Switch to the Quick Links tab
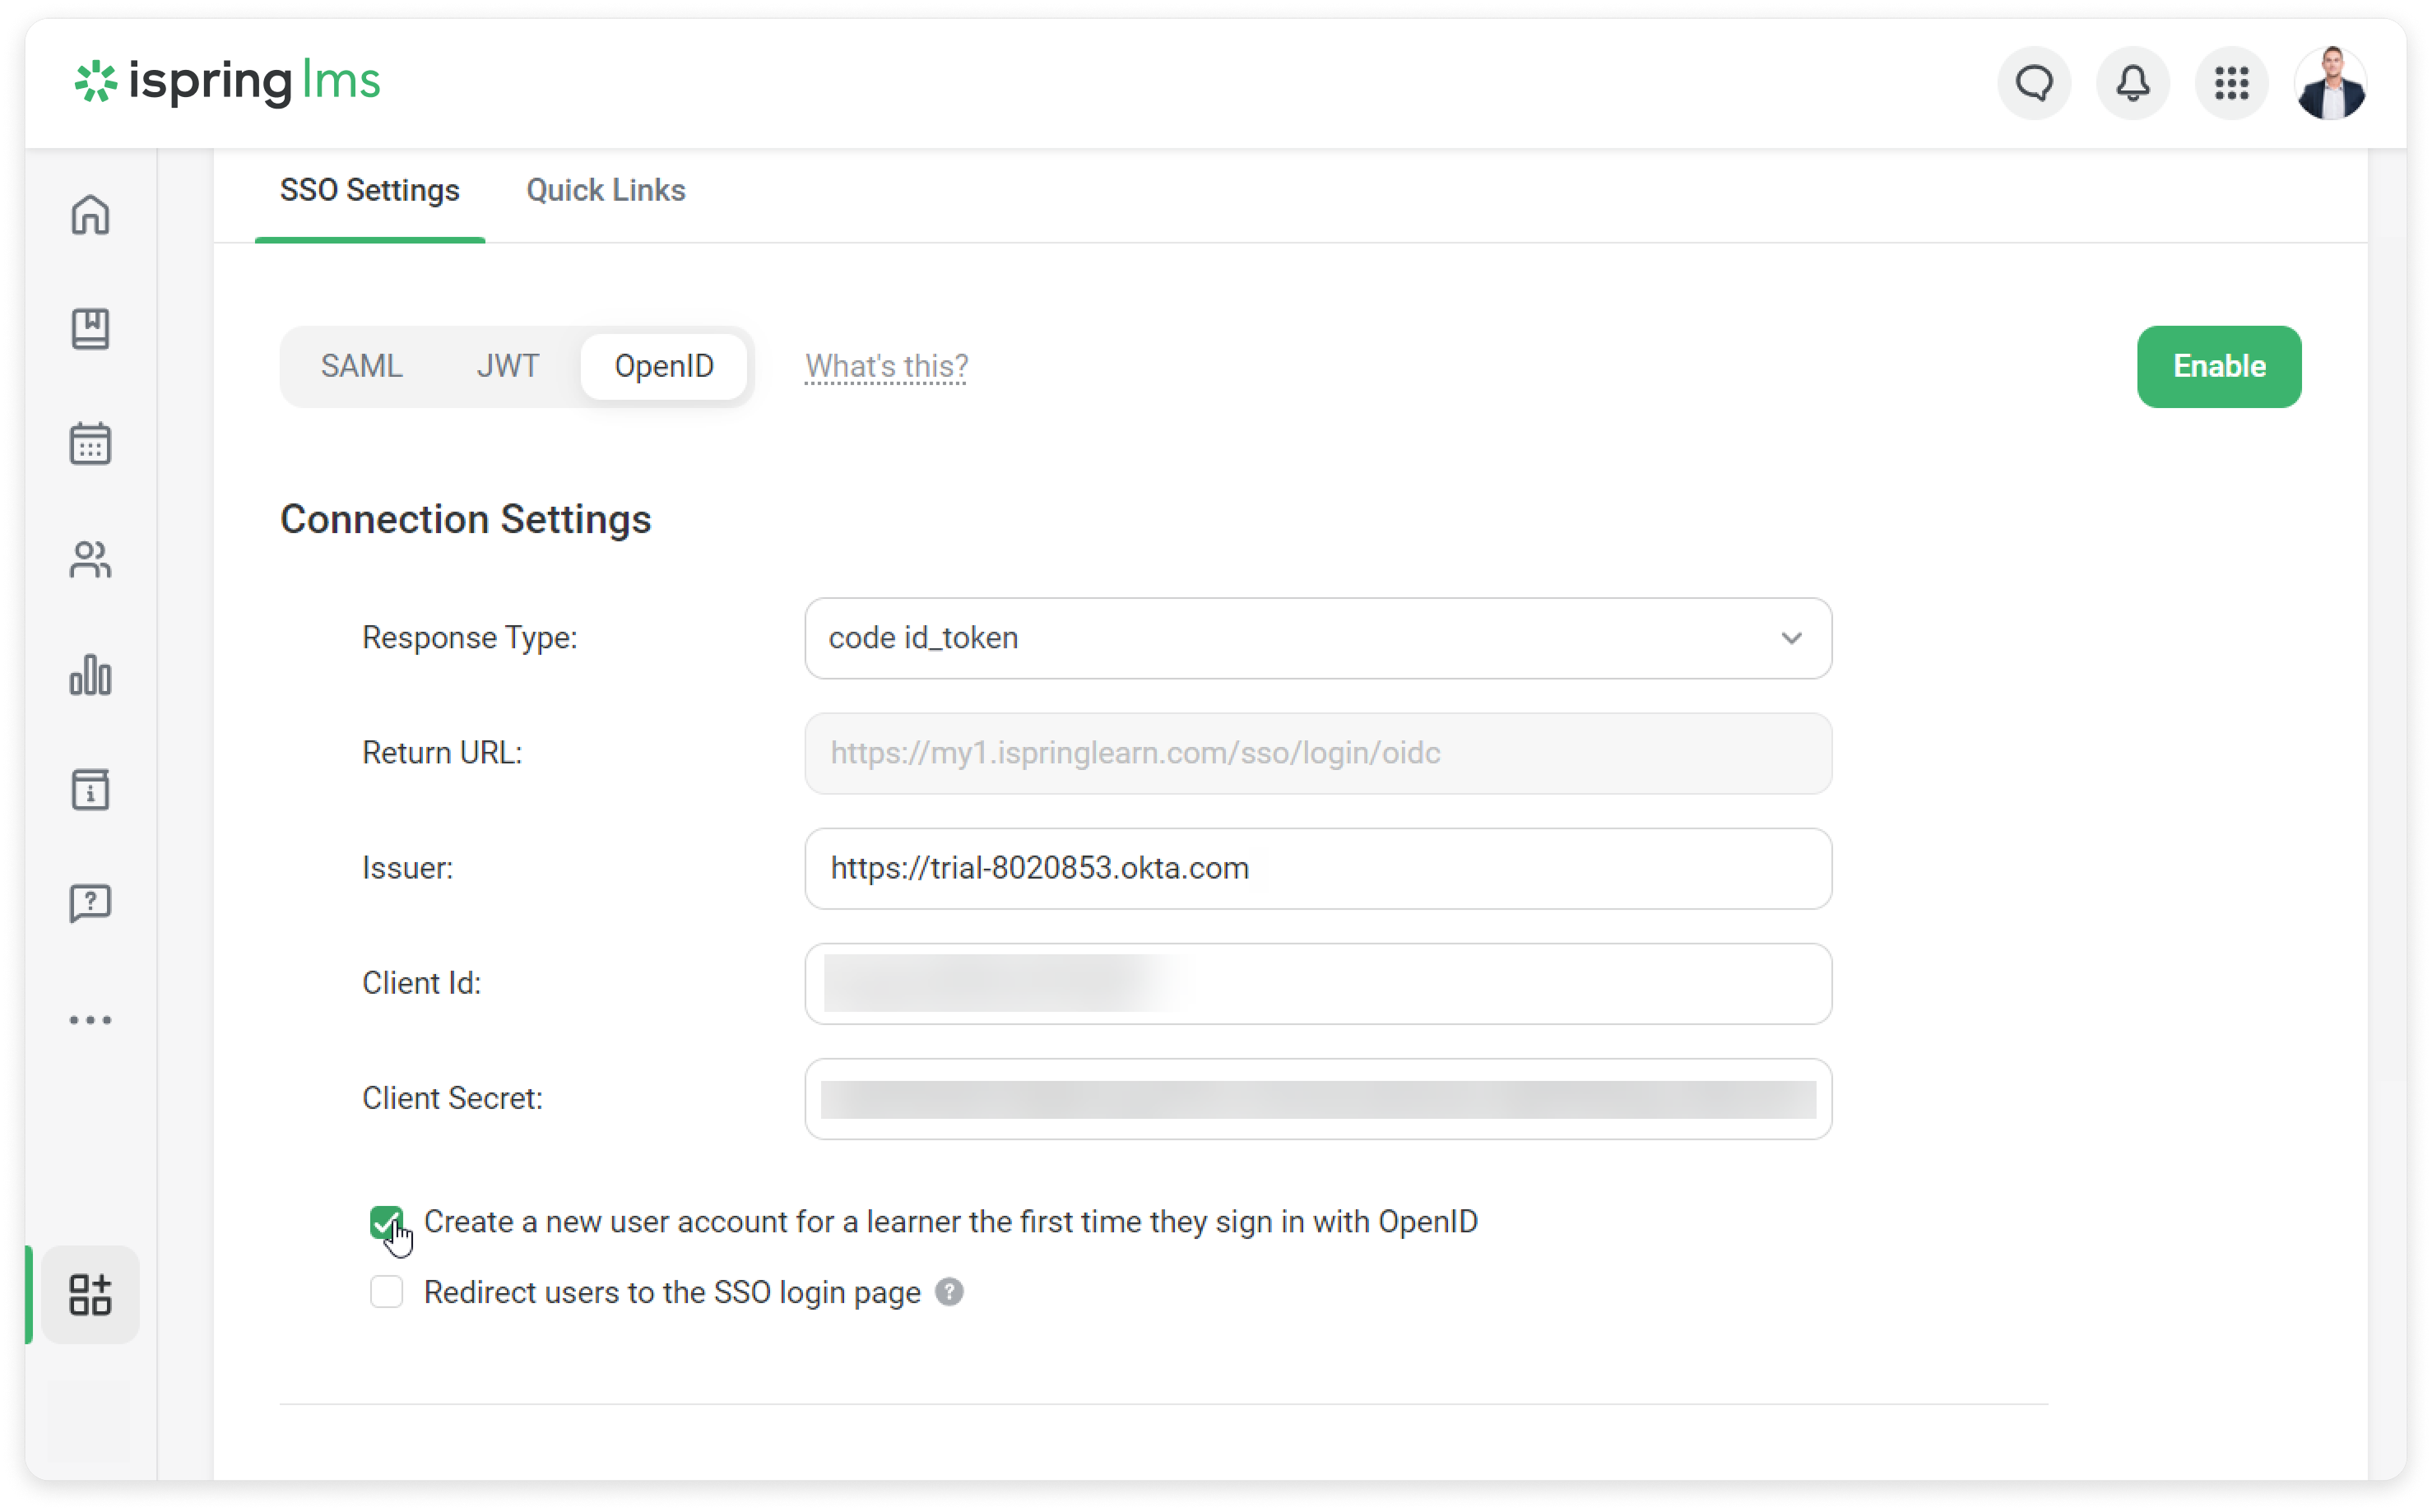The height and width of the screenshot is (1512, 2432). click(605, 190)
